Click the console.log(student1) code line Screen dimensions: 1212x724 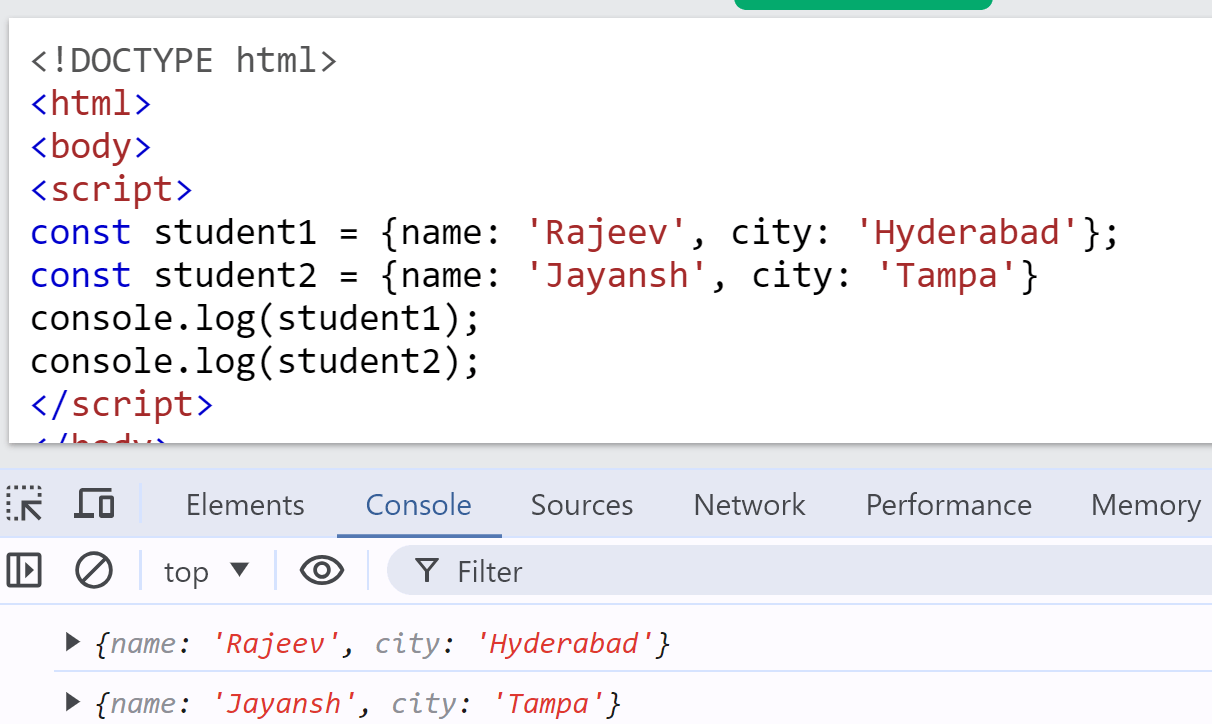click(256, 318)
